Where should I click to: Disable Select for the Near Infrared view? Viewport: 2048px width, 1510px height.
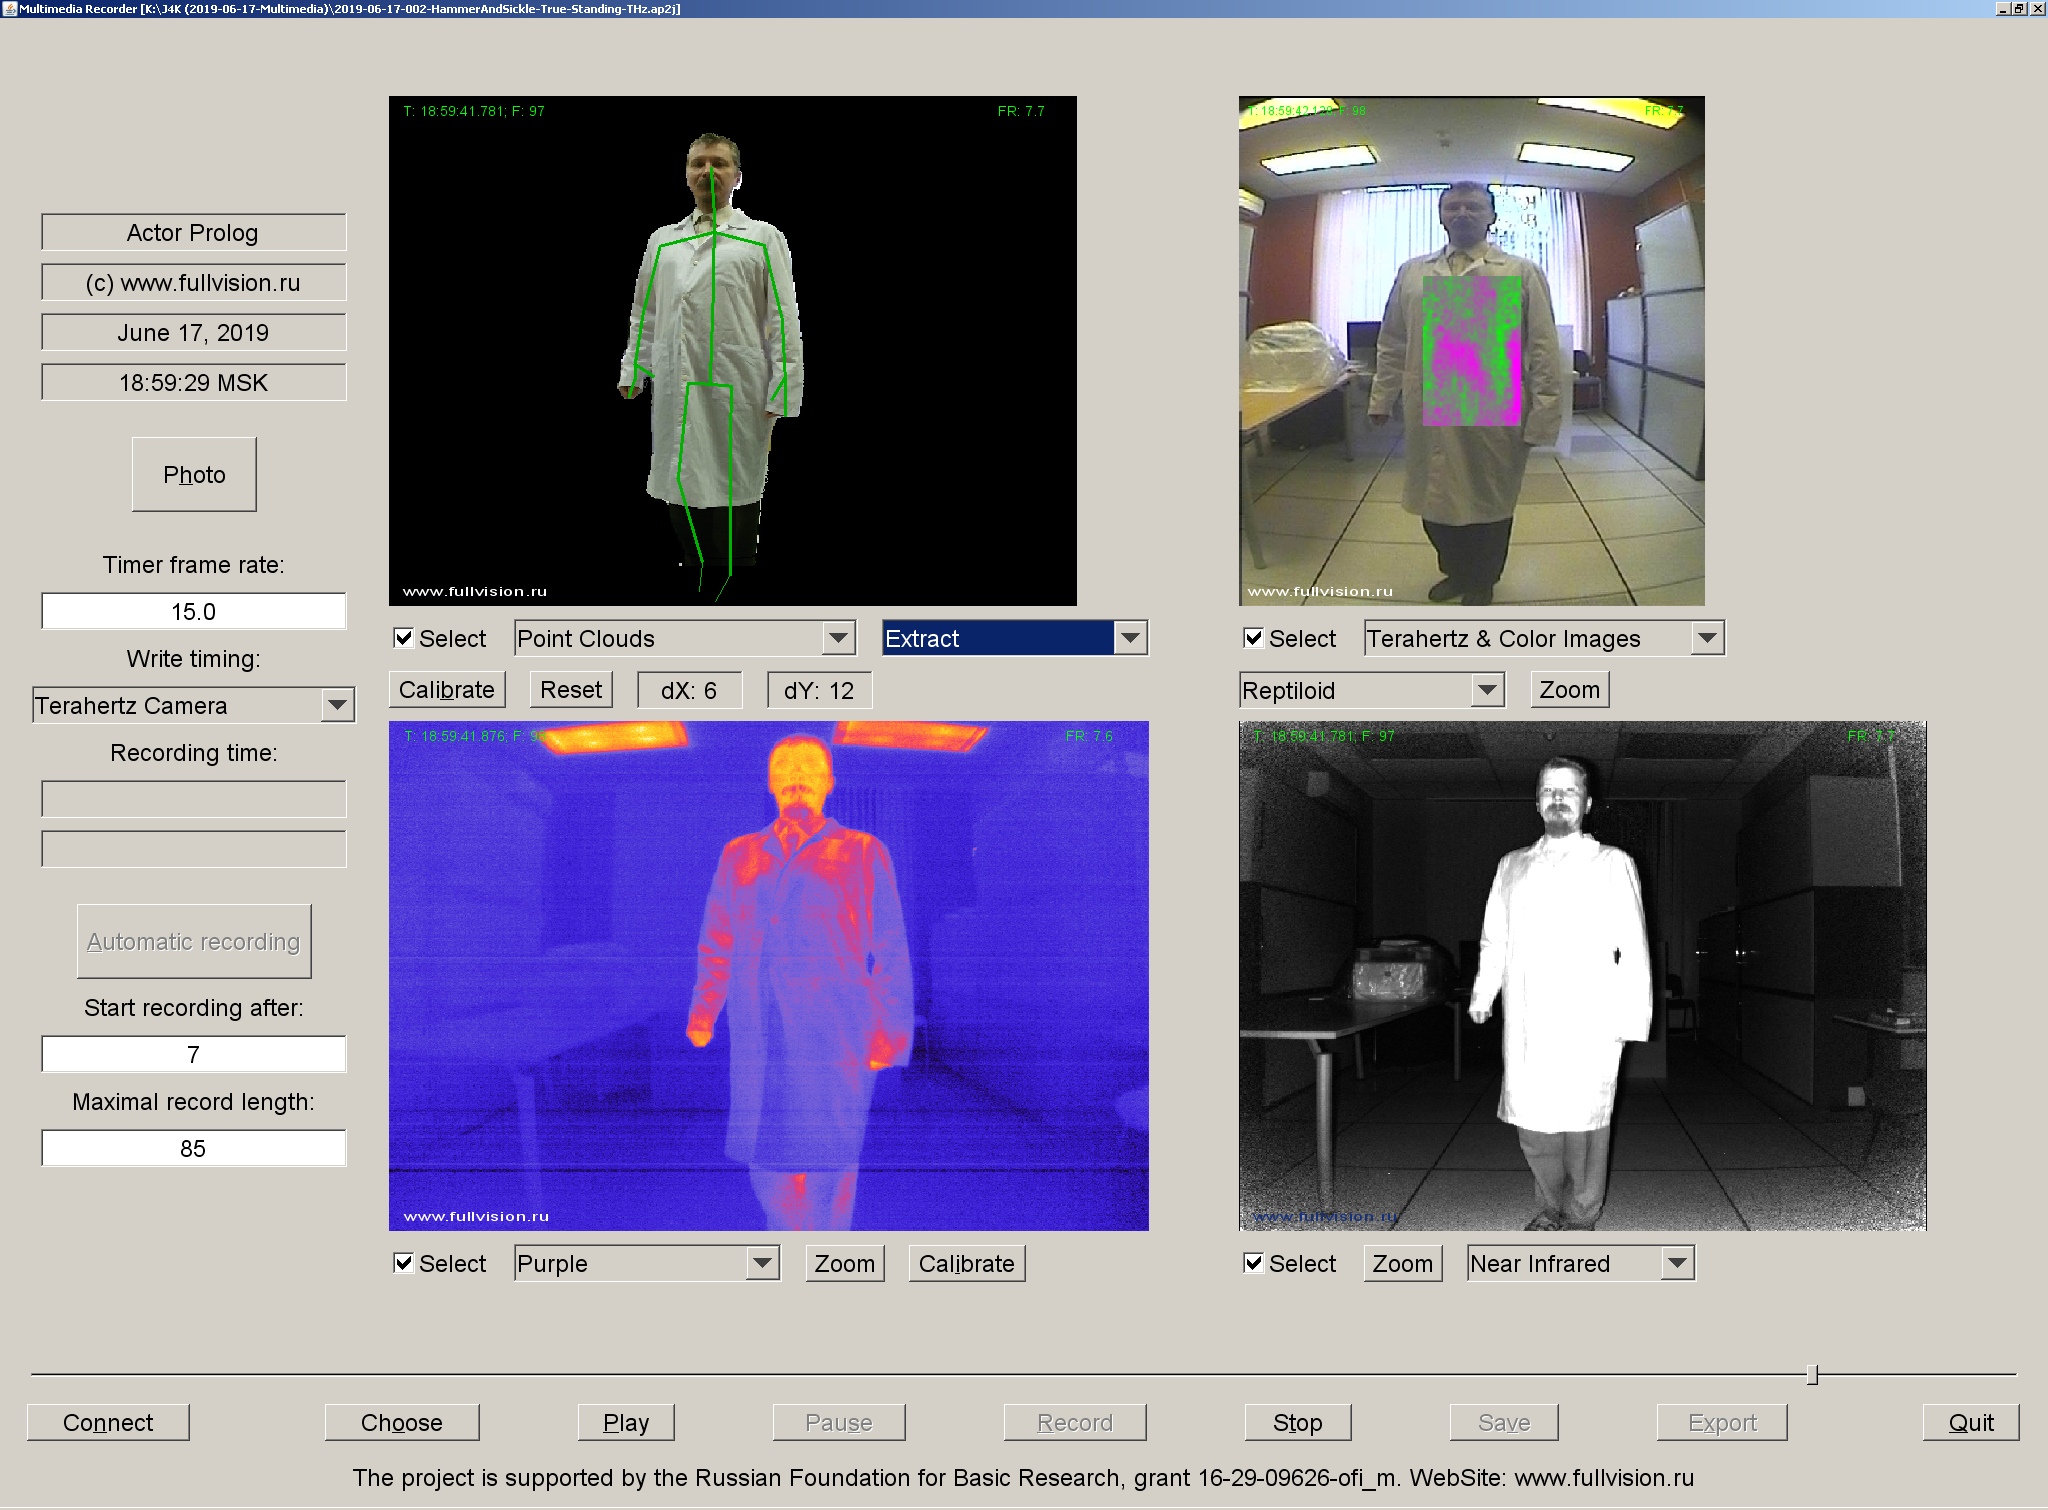[x=1253, y=1263]
